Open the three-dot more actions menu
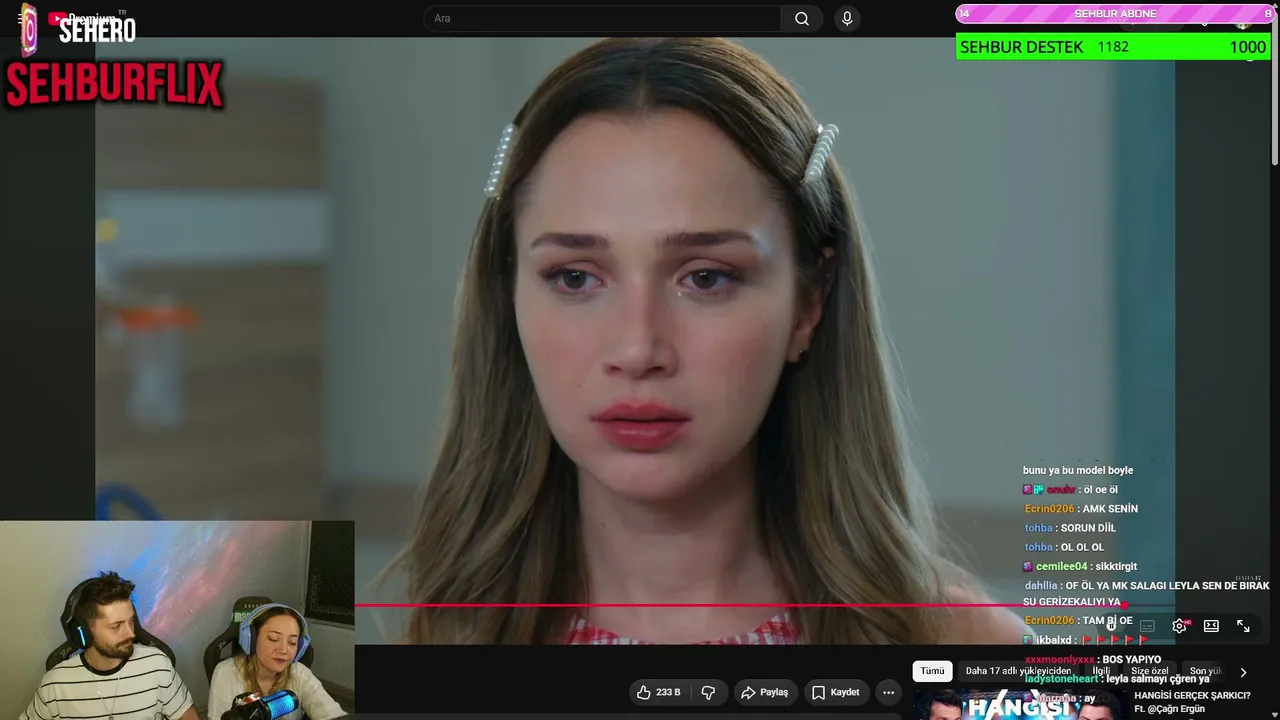1280x720 pixels. 888,692
